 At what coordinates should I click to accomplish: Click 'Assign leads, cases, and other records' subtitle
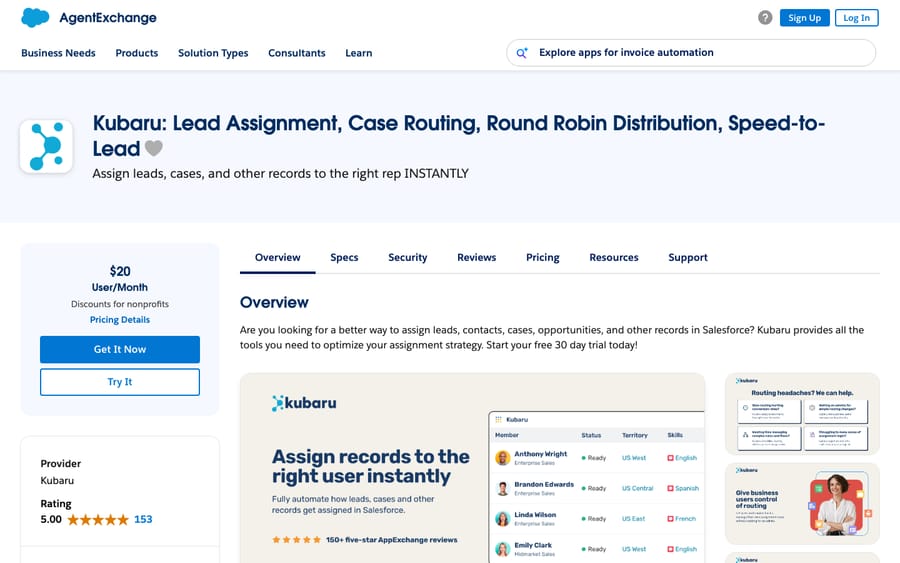pyautogui.click(x=281, y=173)
